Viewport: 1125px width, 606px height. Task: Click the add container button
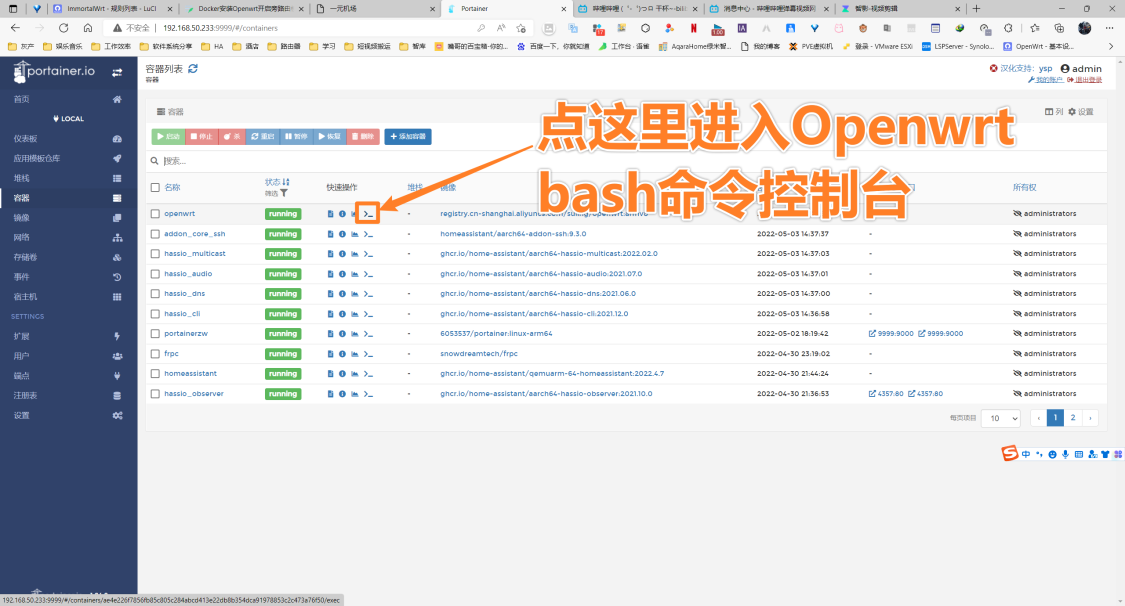408,136
